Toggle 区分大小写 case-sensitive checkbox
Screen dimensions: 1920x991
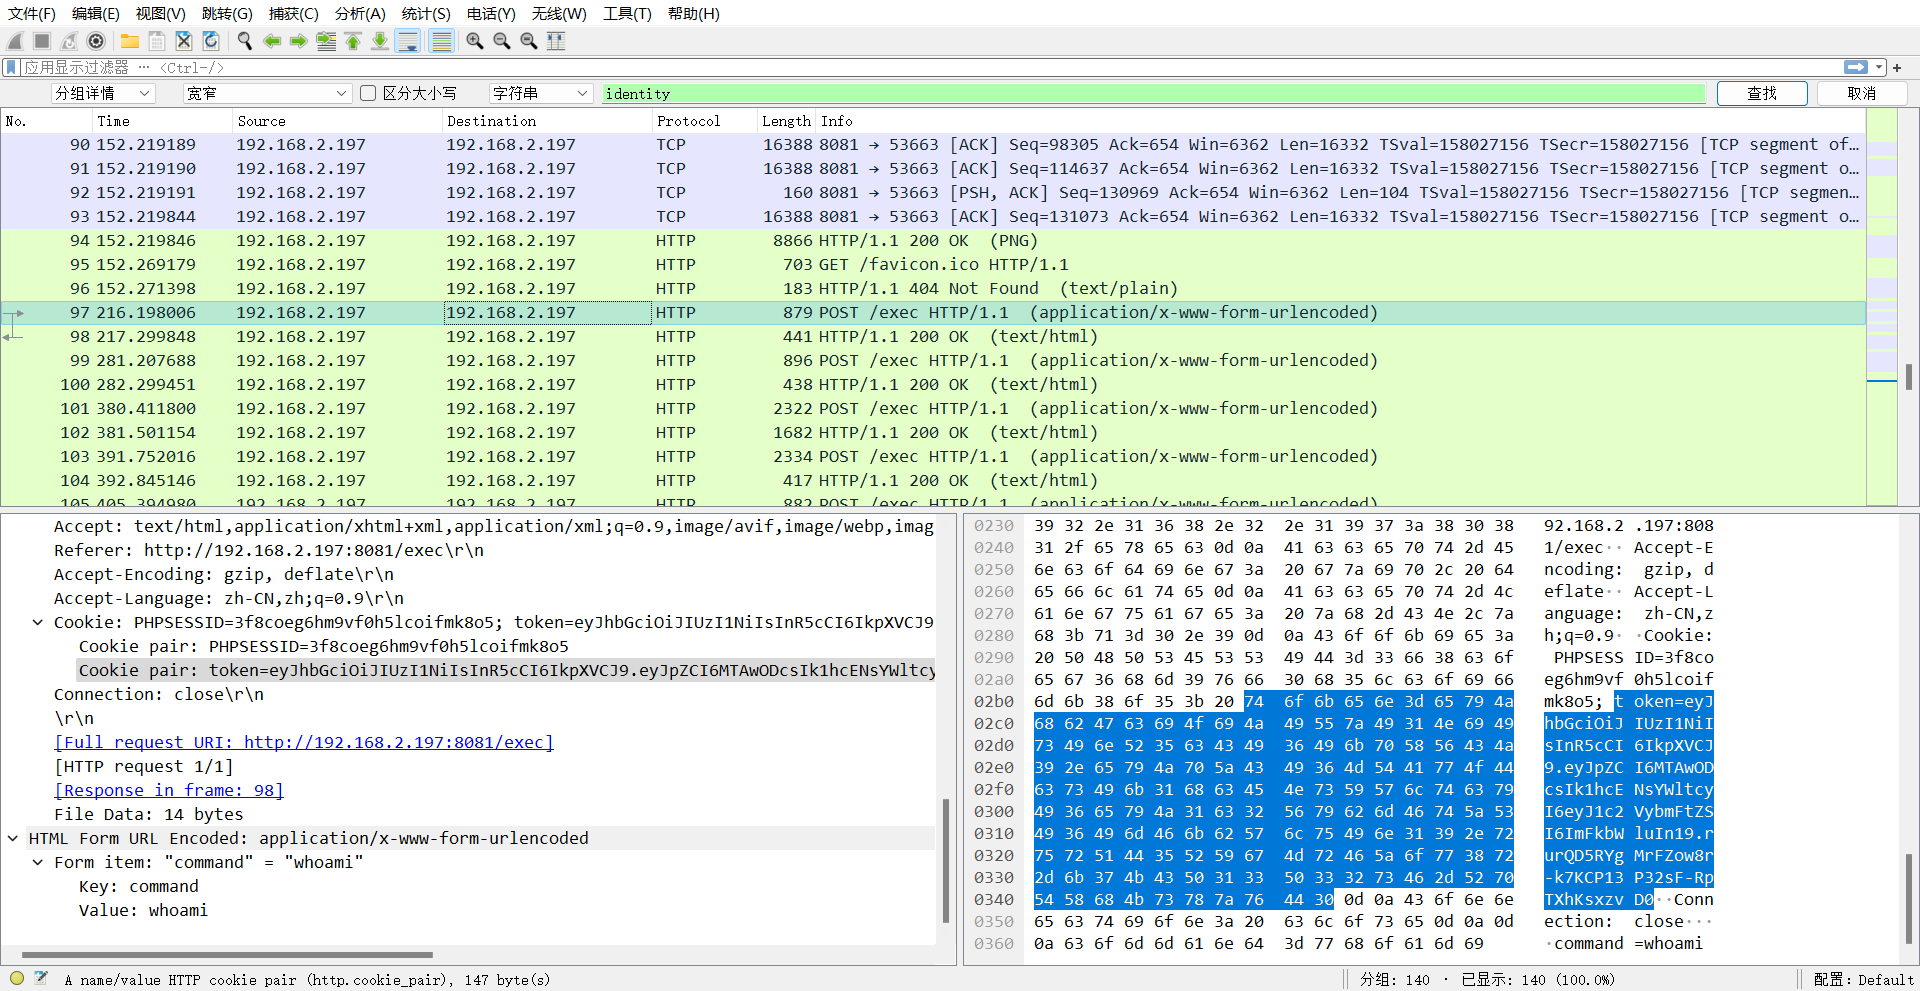[368, 93]
